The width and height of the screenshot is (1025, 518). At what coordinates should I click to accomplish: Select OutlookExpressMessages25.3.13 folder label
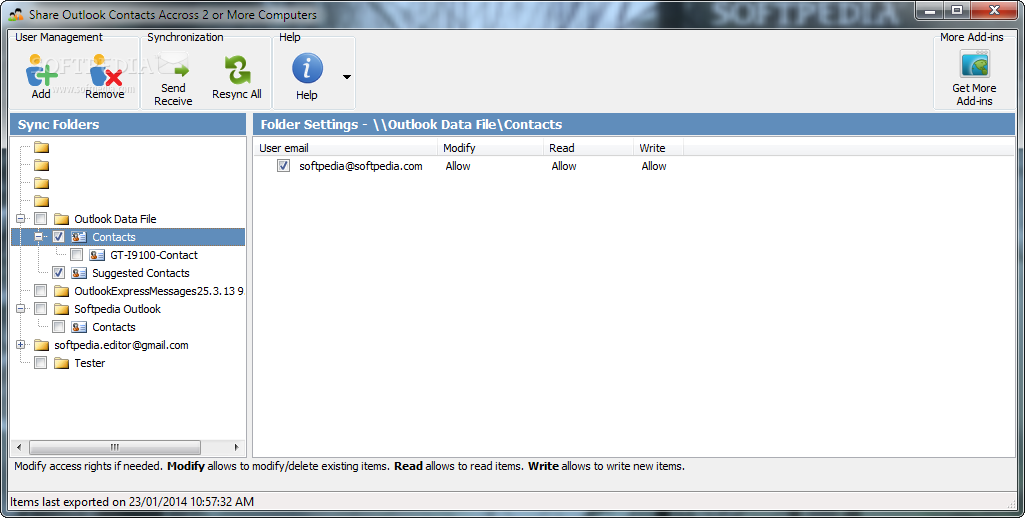click(158, 291)
